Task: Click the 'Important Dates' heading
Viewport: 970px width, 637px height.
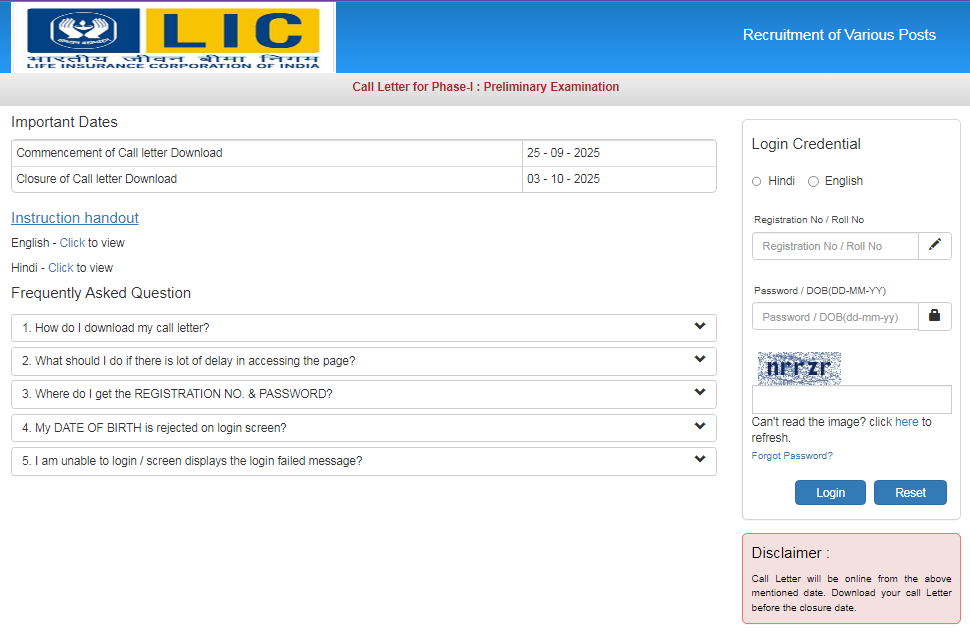Action: 64,122
